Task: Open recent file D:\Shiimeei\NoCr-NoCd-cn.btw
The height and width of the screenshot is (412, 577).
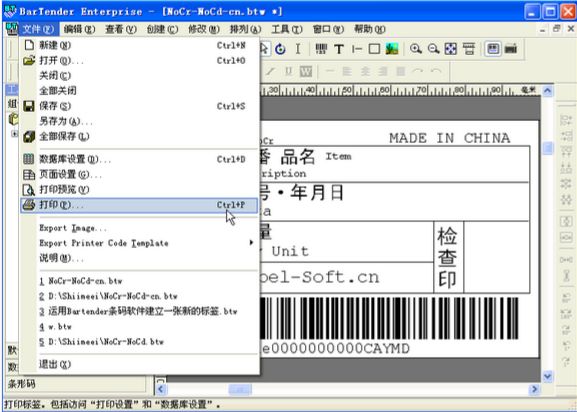Action: point(140,296)
